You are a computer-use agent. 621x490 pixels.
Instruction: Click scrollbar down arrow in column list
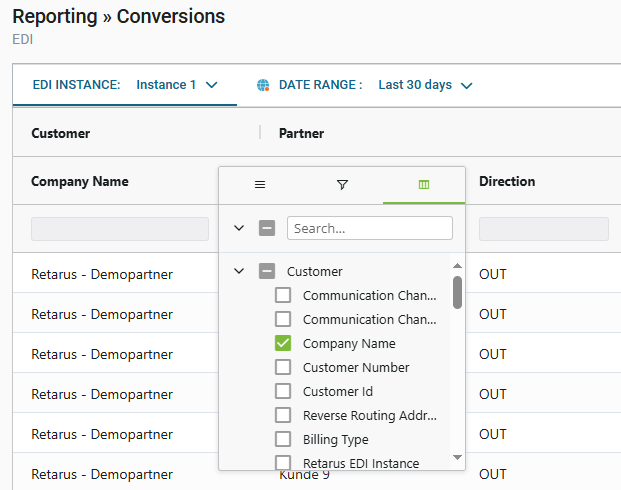(457, 457)
